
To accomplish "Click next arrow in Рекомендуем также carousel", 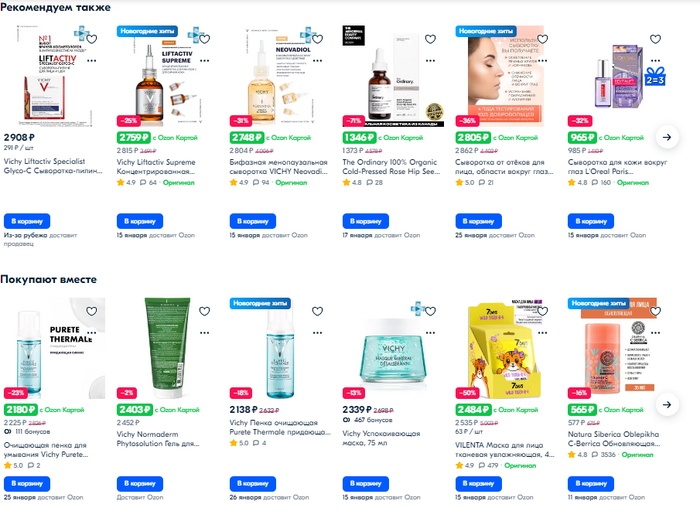I will coord(667,137).
